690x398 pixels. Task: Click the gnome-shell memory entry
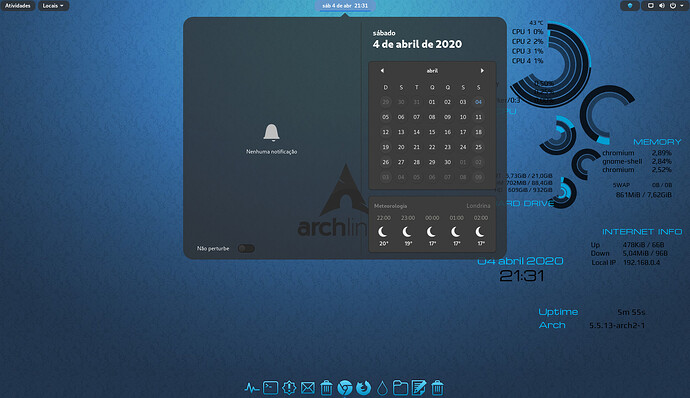[x=637, y=161]
